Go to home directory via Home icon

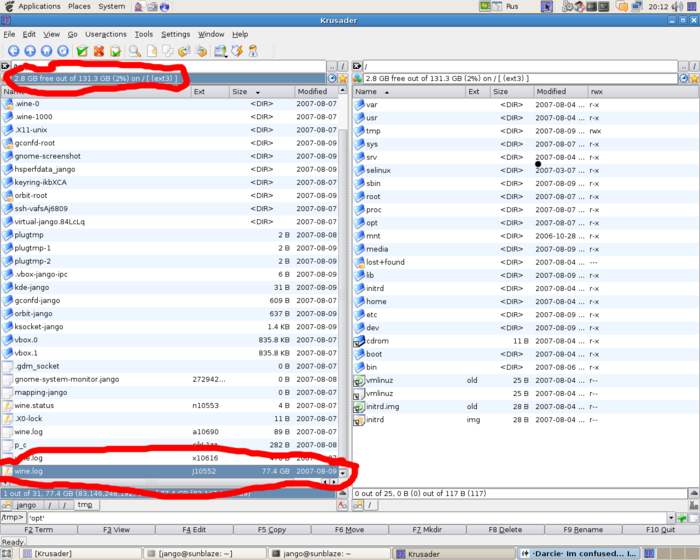(x=46, y=51)
